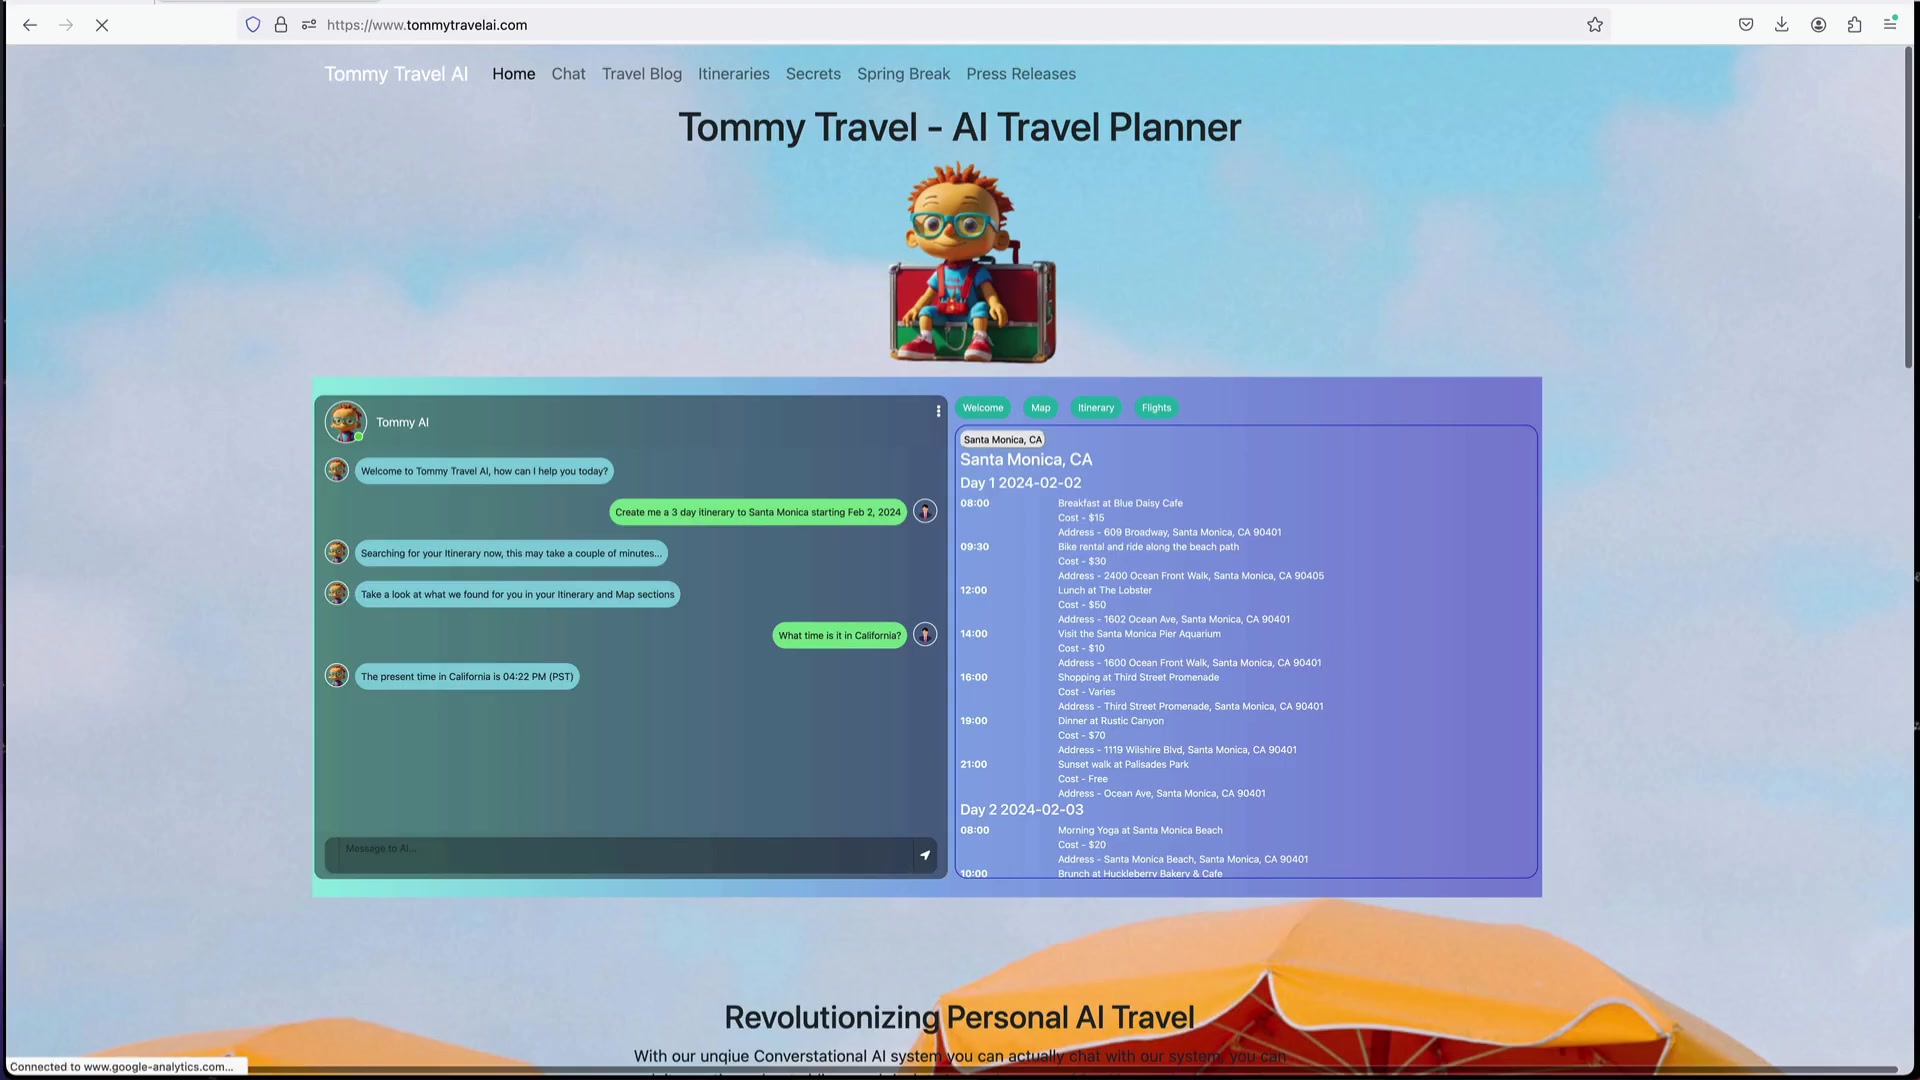This screenshot has height=1080, width=1920.
Task: Open the Home nav item
Action: pyautogui.click(x=514, y=74)
